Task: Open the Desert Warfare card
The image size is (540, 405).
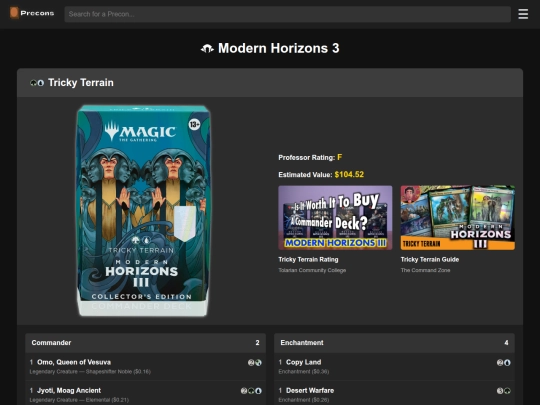Action: pyautogui.click(x=310, y=390)
